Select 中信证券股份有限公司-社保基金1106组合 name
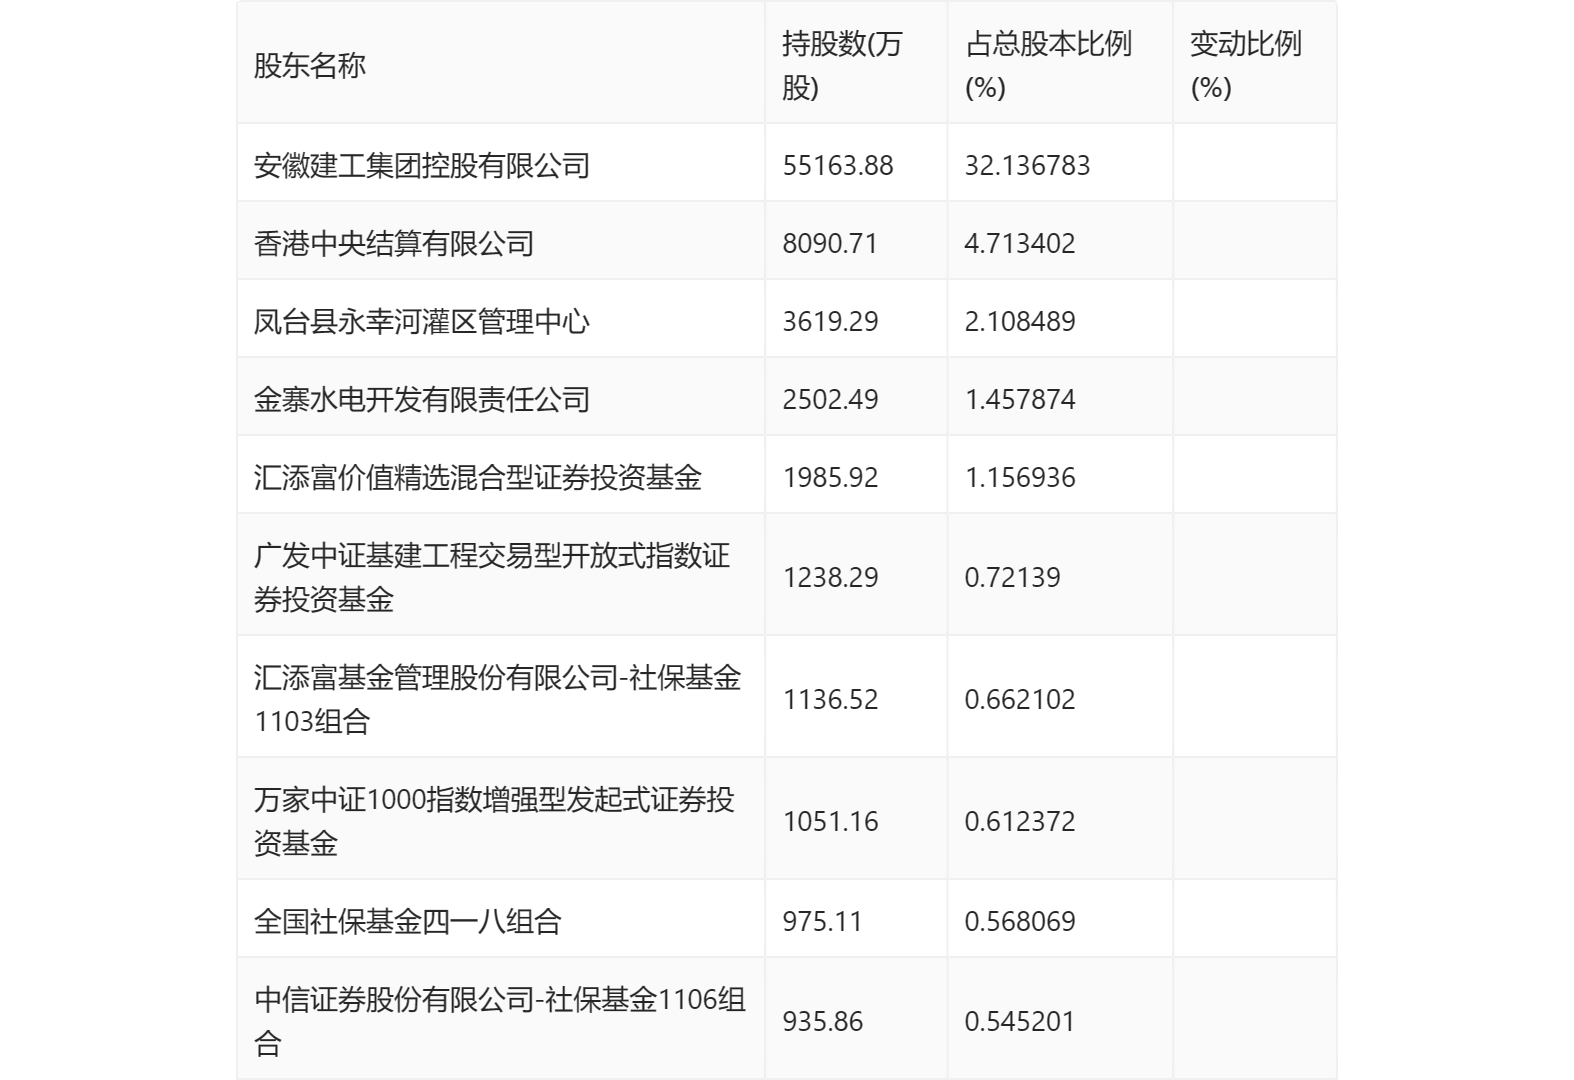Image resolution: width=1574 pixels, height=1080 pixels. point(500,1021)
